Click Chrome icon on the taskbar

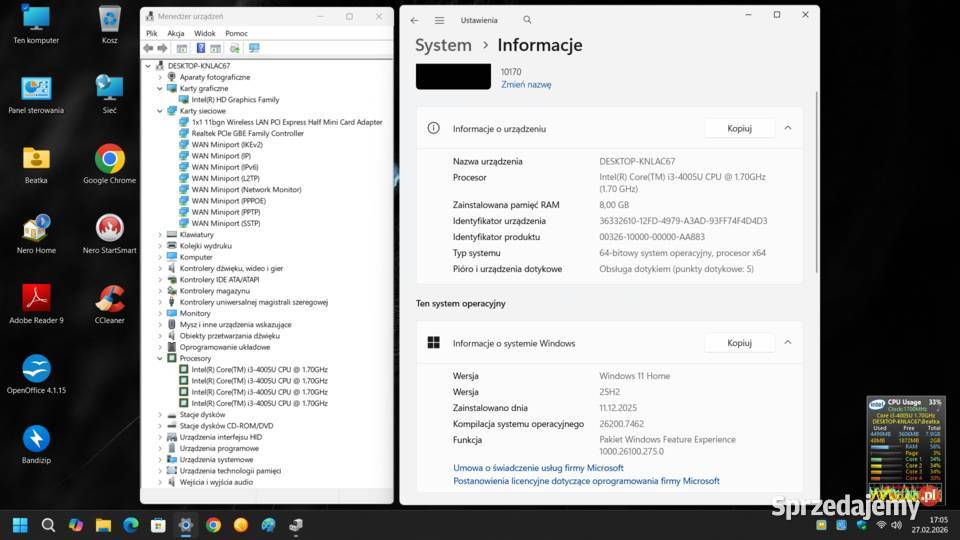213,525
